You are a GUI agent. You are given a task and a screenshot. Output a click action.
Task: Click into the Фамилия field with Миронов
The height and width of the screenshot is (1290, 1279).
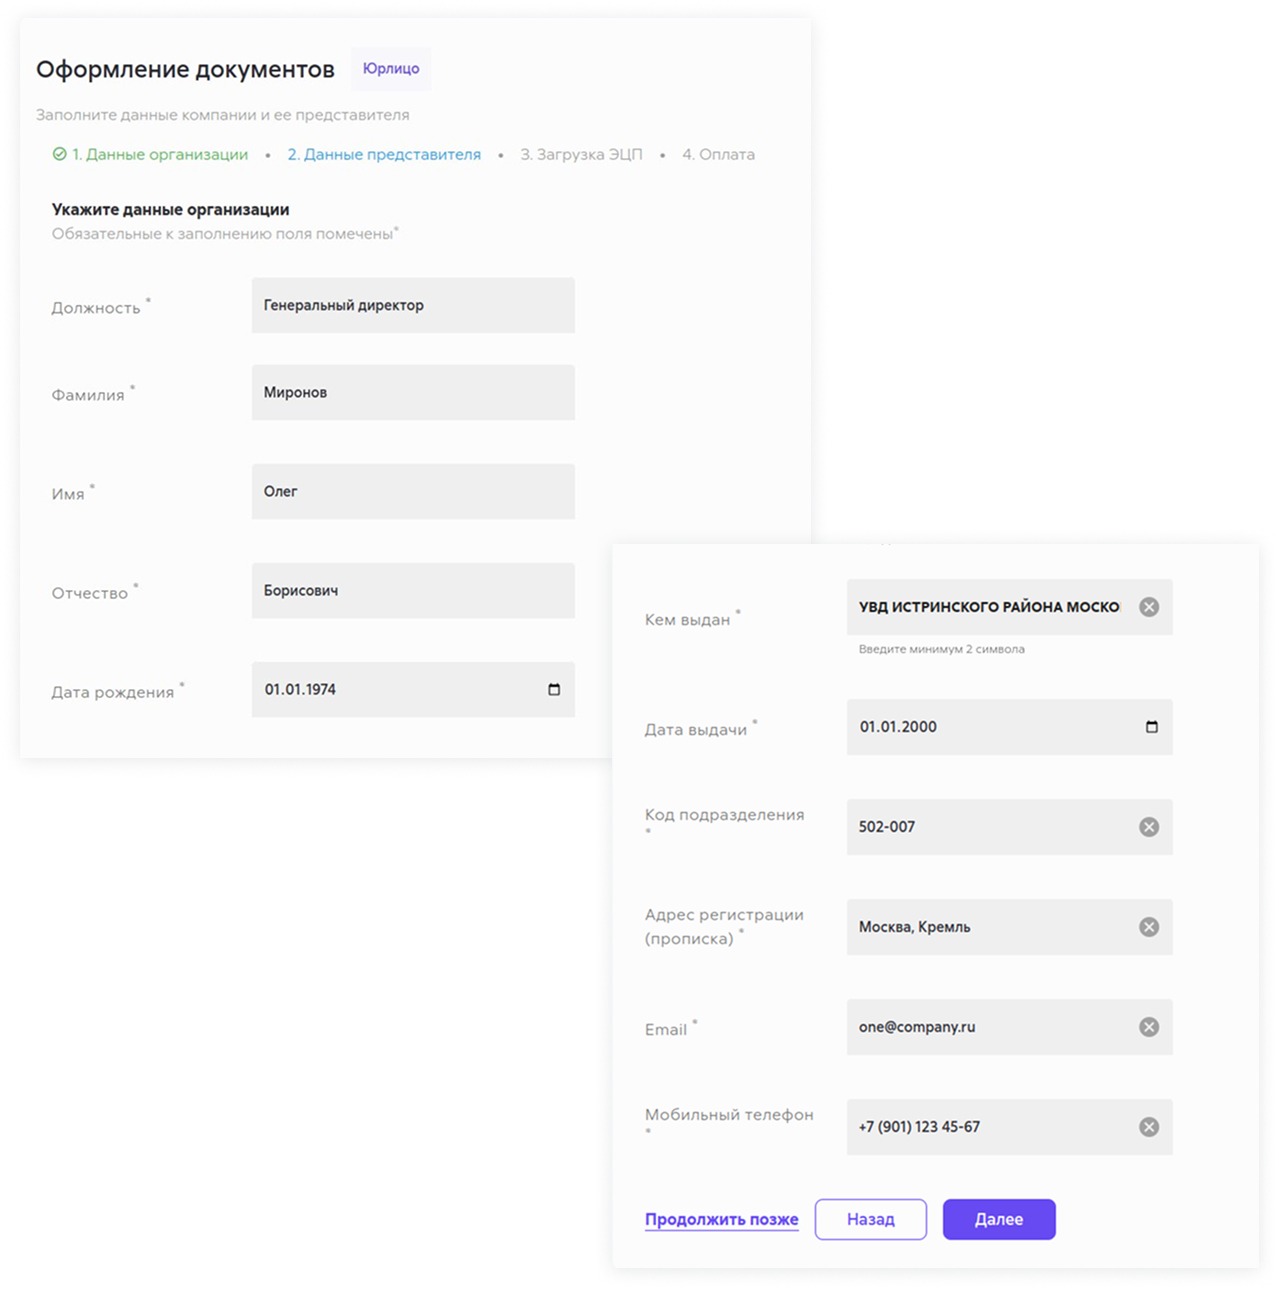coord(413,392)
